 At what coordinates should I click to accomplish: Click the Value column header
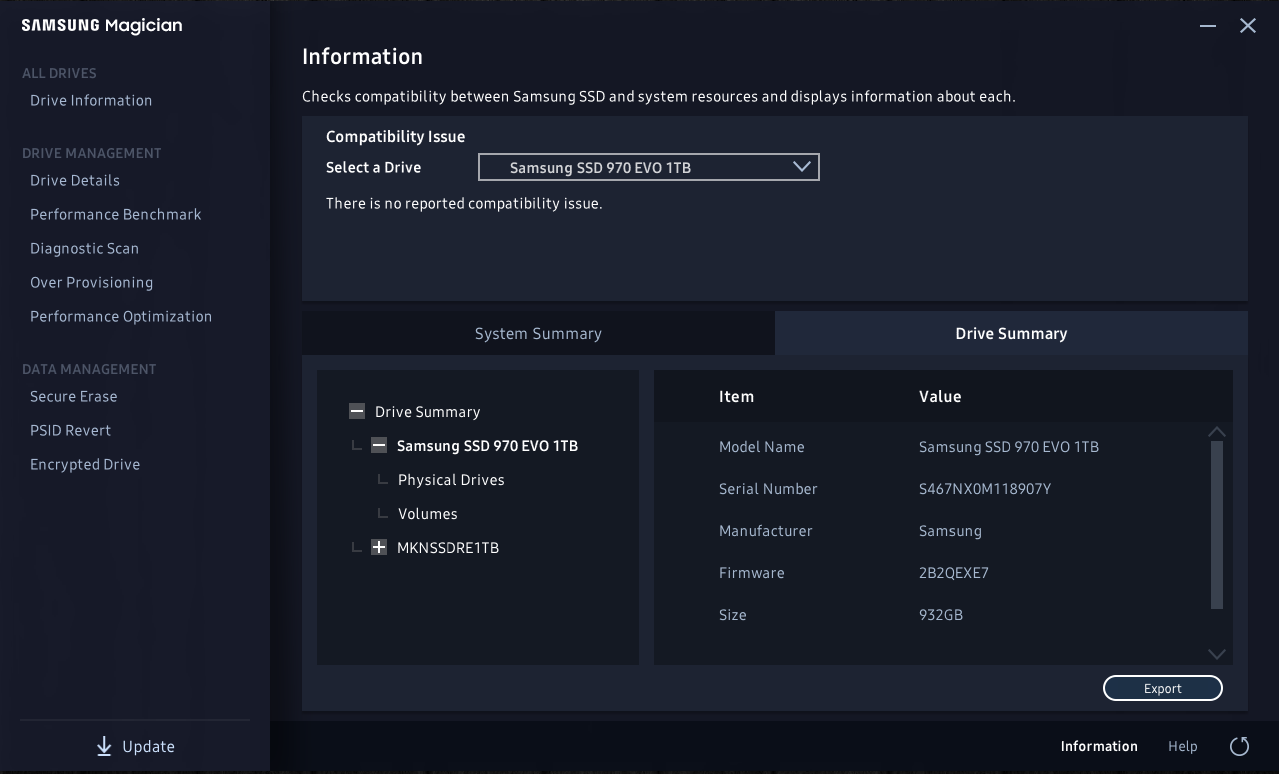[940, 397]
